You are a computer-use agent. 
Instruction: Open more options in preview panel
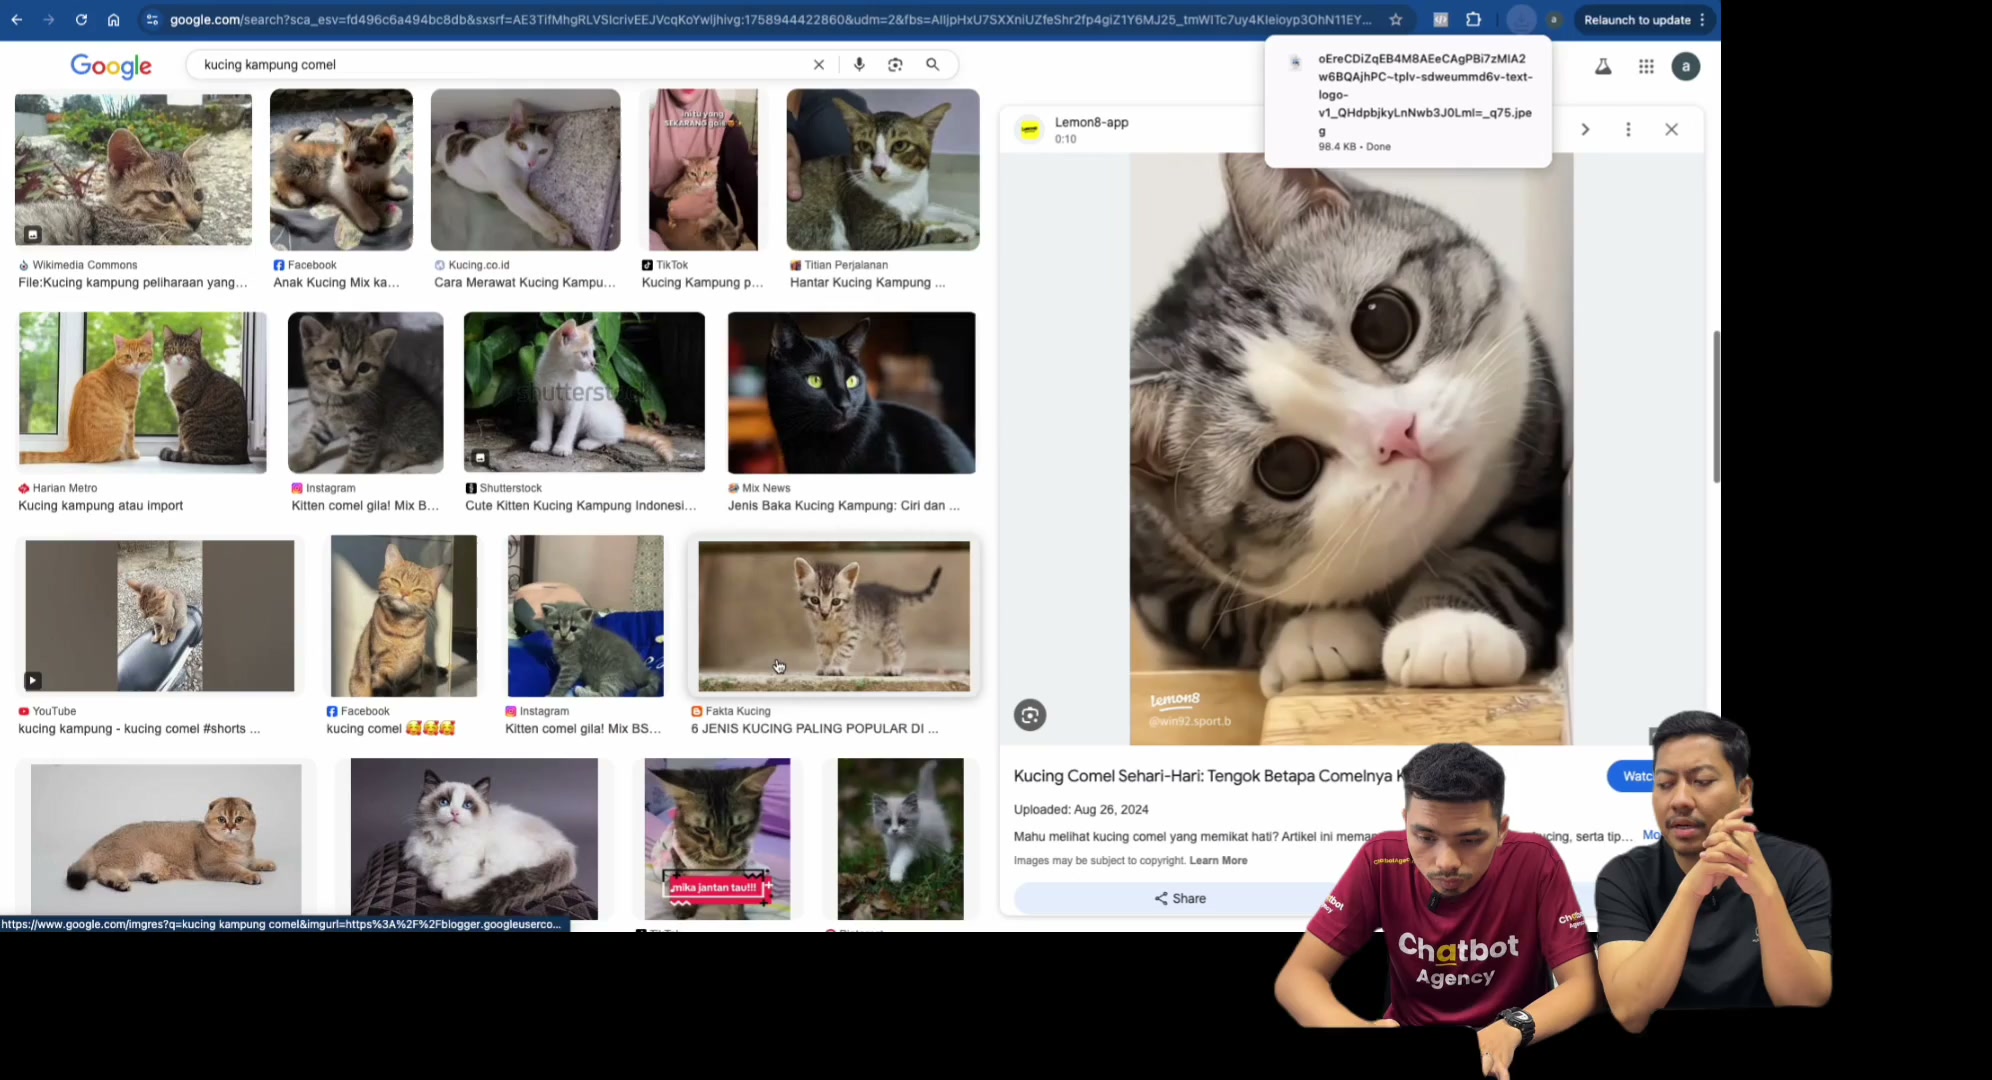pyautogui.click(x=1628, y=129)
